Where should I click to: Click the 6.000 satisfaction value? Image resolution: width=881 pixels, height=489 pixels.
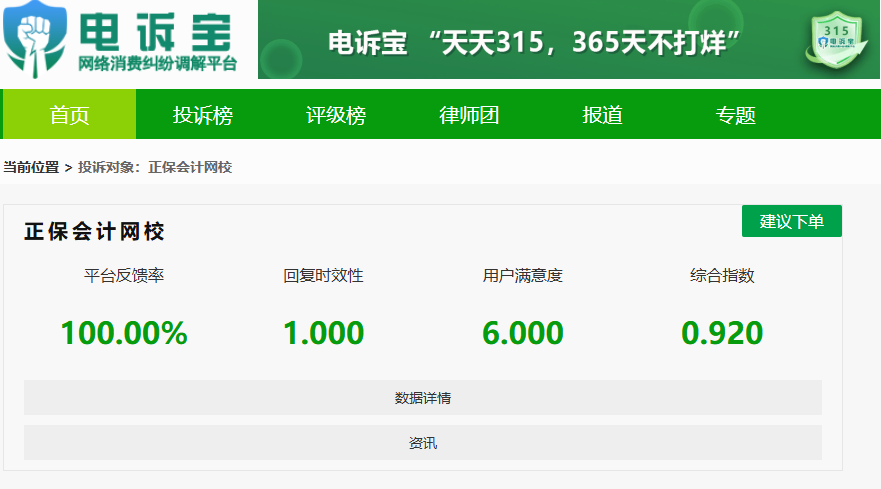click(523, 332)
